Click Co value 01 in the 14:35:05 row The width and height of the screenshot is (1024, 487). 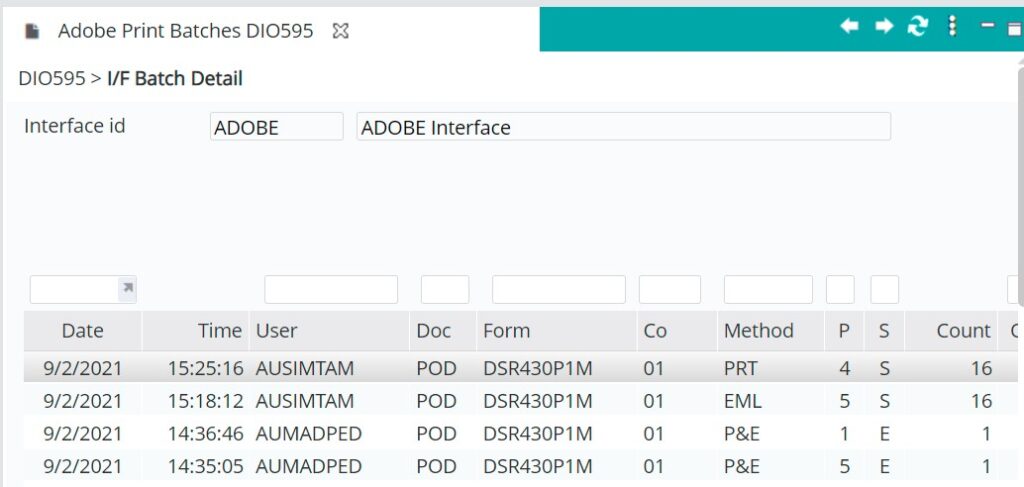click(653, 467)
